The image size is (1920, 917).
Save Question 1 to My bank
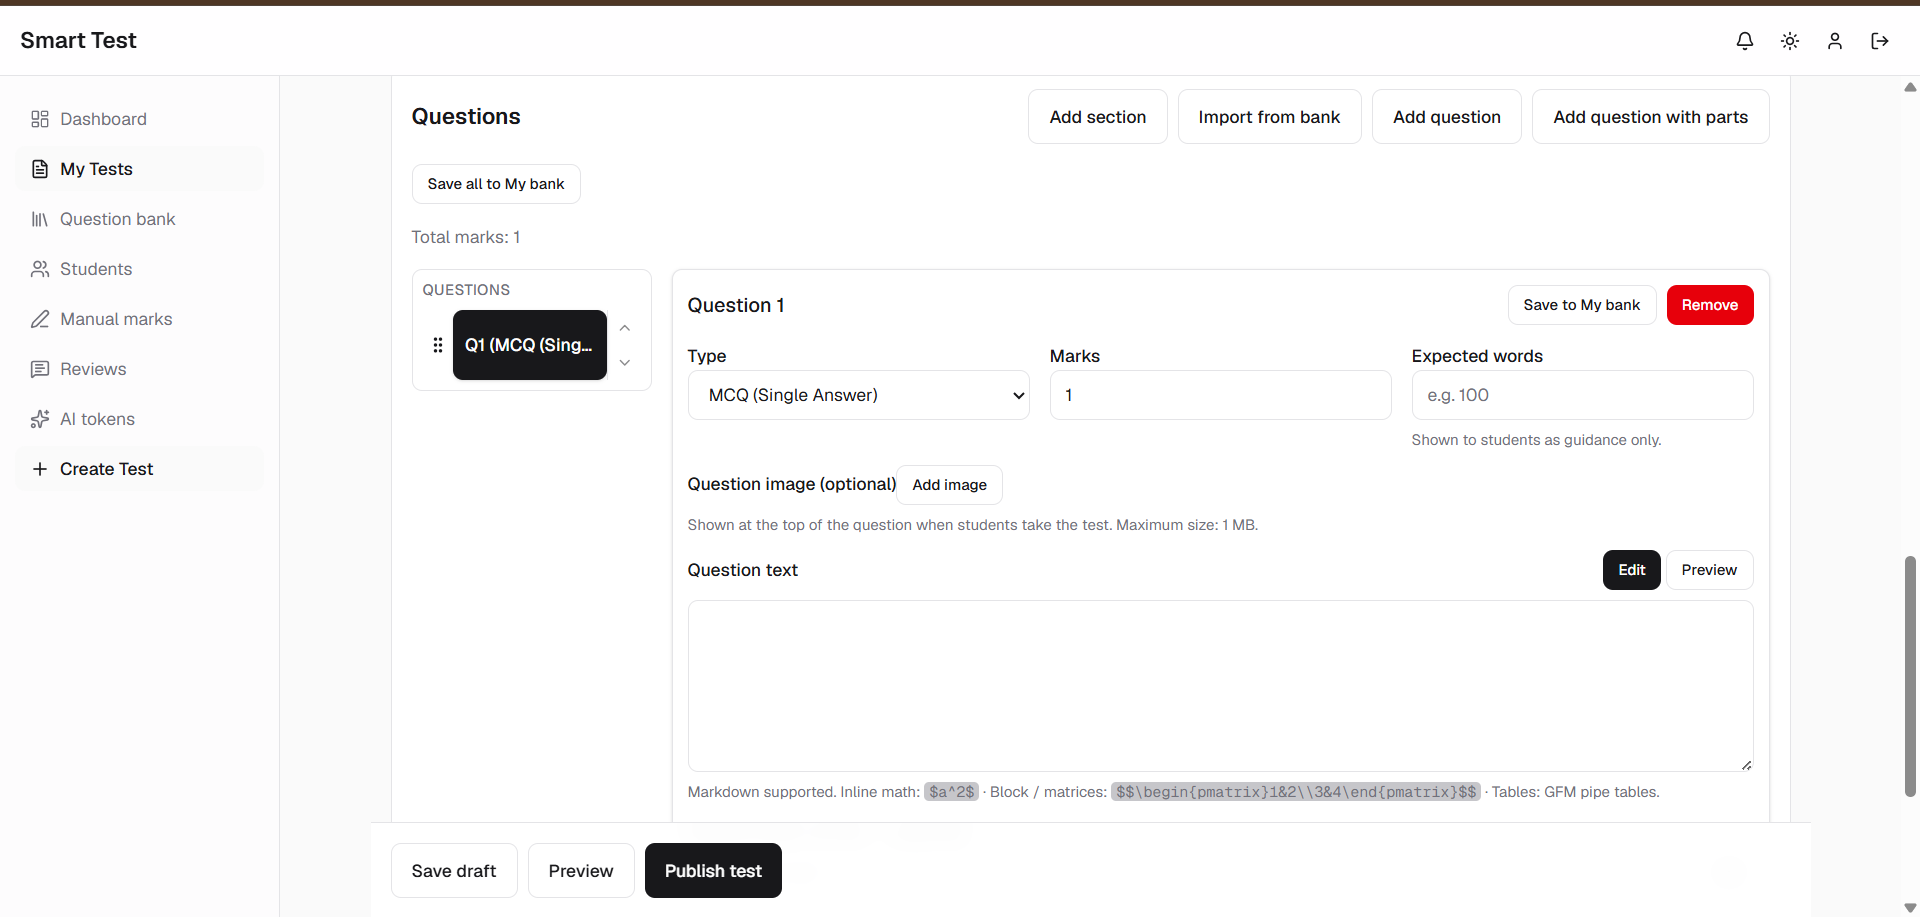(x=1581, y=305)
